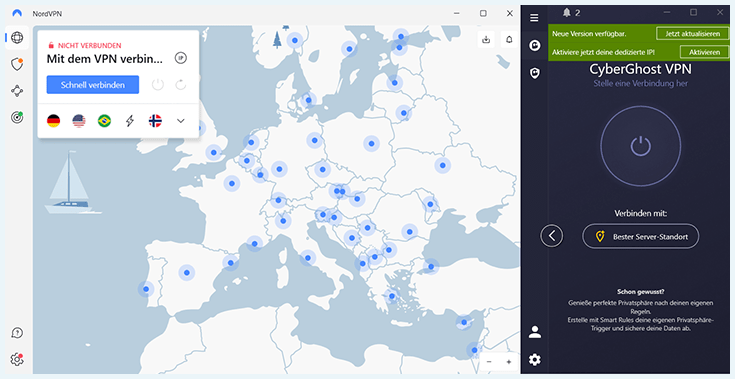Click the CyberGhost notification bell

[568, 13]
